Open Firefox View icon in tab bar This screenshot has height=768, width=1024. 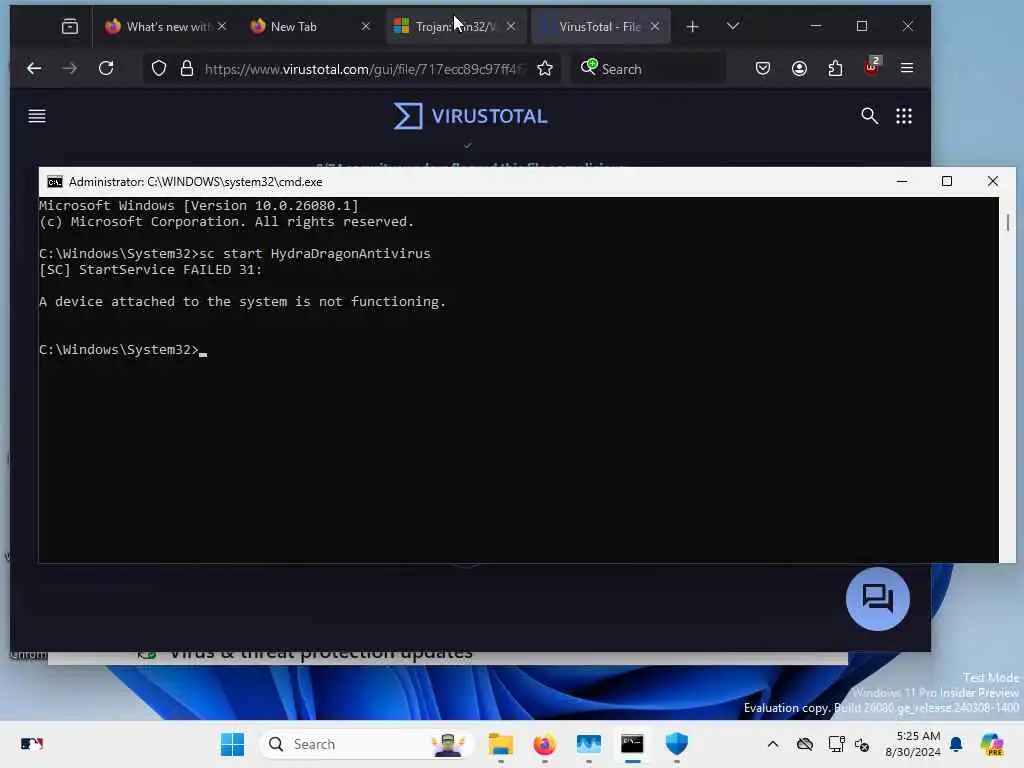point(69,26)
